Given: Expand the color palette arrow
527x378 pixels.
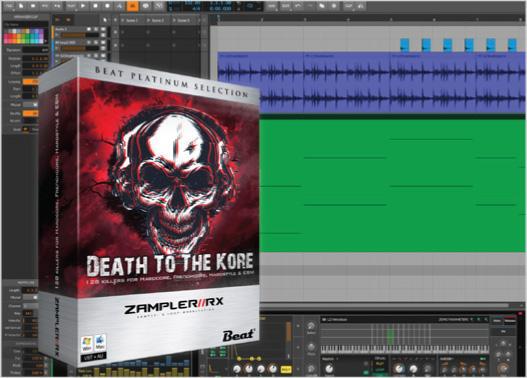Looking at the screenshot, I should [x=45, y=41].
